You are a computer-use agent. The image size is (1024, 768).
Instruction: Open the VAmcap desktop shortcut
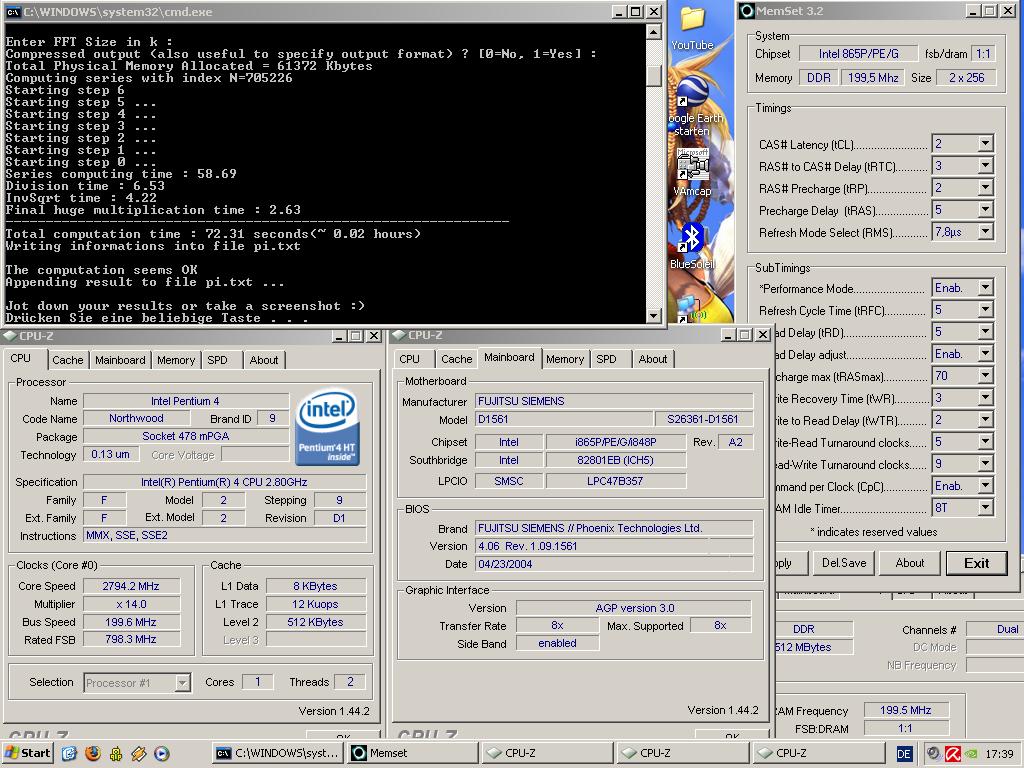[692, 172]
